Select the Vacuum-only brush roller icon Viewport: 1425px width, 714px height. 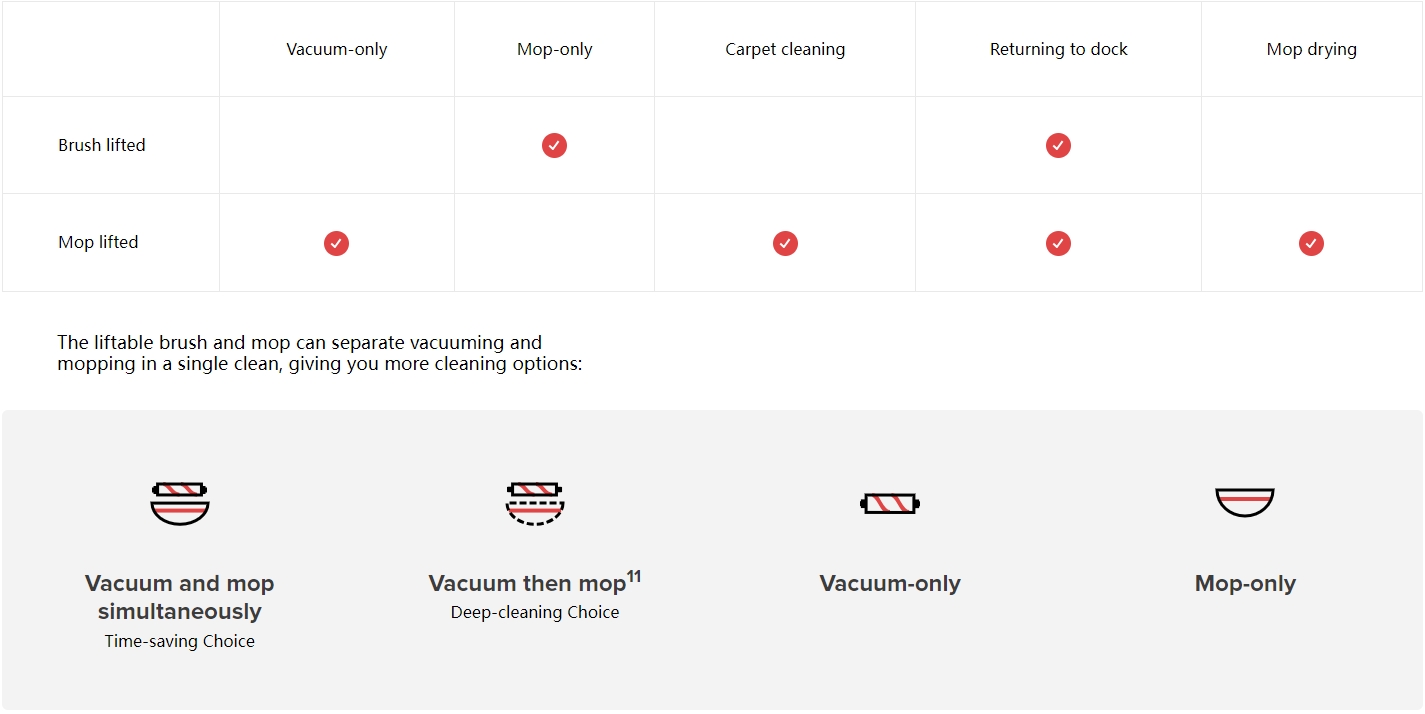pos(890,503)
